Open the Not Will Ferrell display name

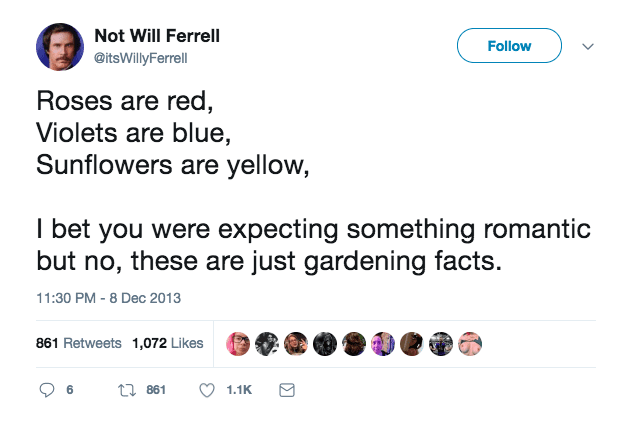click(157, 36)
